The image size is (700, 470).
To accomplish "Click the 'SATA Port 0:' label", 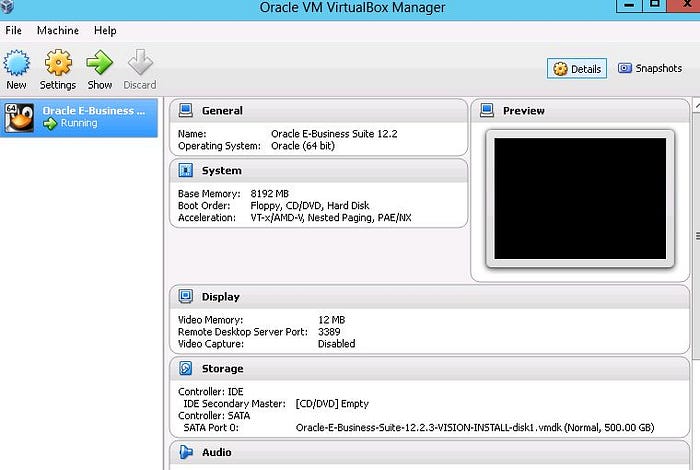I will coord(211,428).
